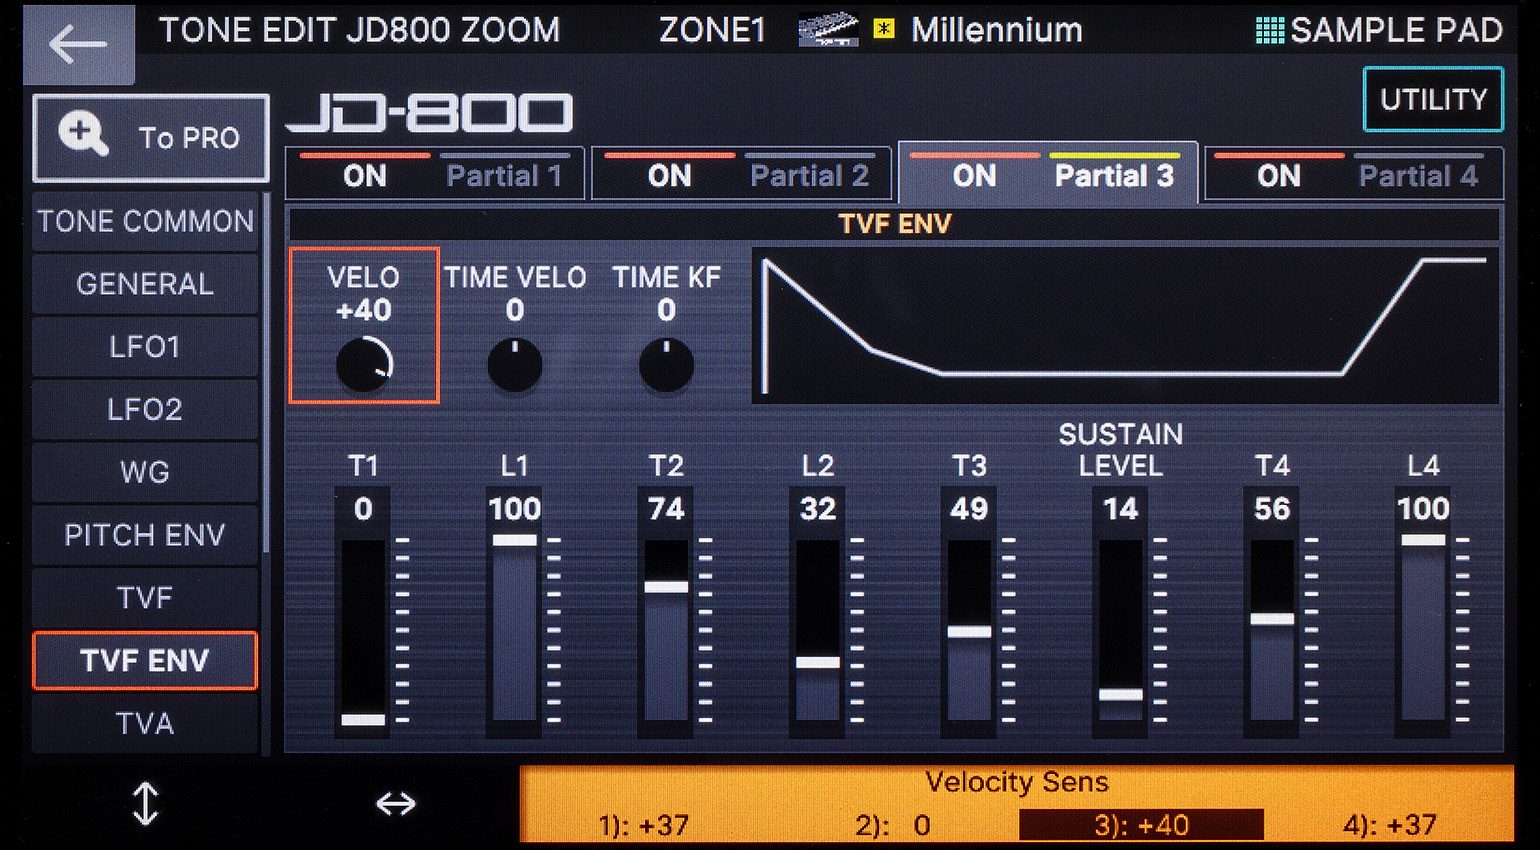Toggle Partial 1 ON switch
The image size is (1540, 850).
(x=365, y=176)
